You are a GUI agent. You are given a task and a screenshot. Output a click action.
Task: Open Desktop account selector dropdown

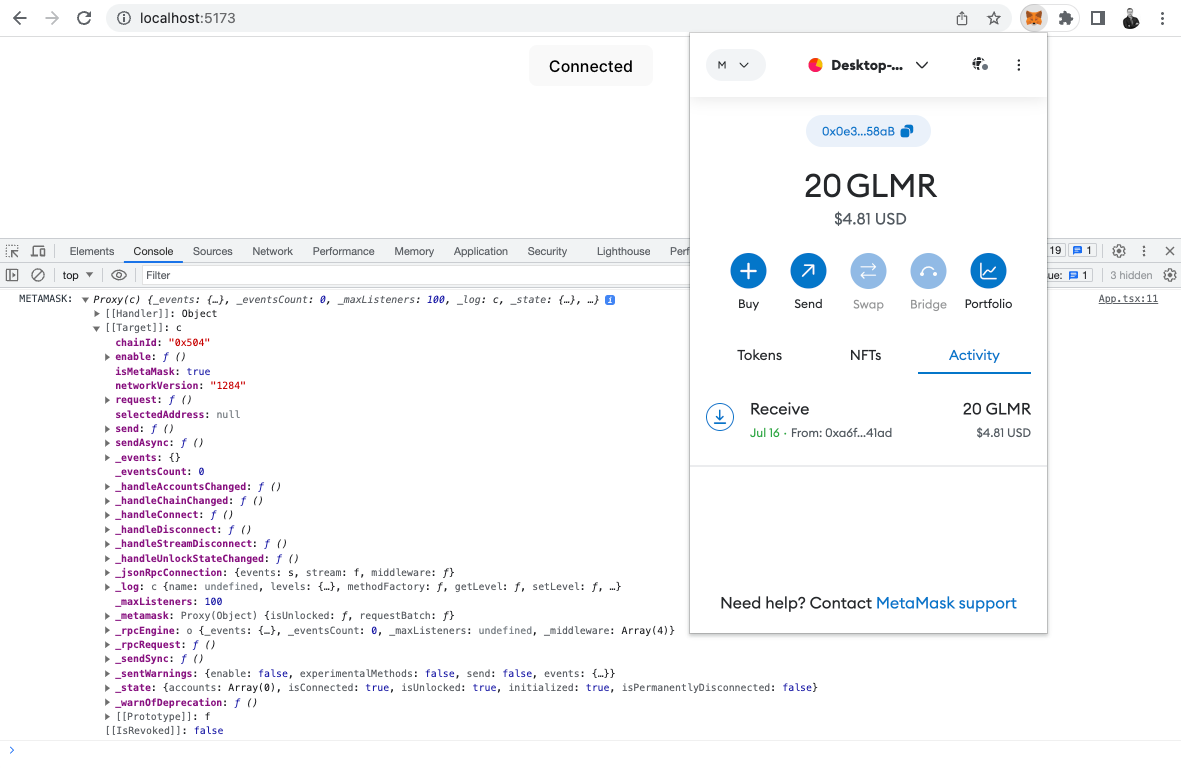tap(868, 65)
